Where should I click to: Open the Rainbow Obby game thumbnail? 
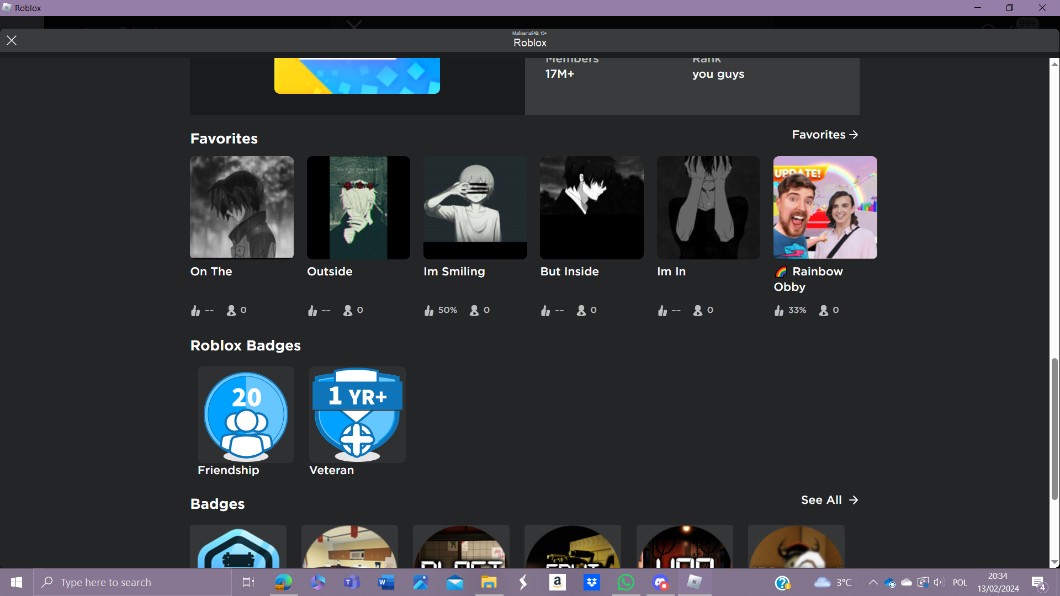825,207
